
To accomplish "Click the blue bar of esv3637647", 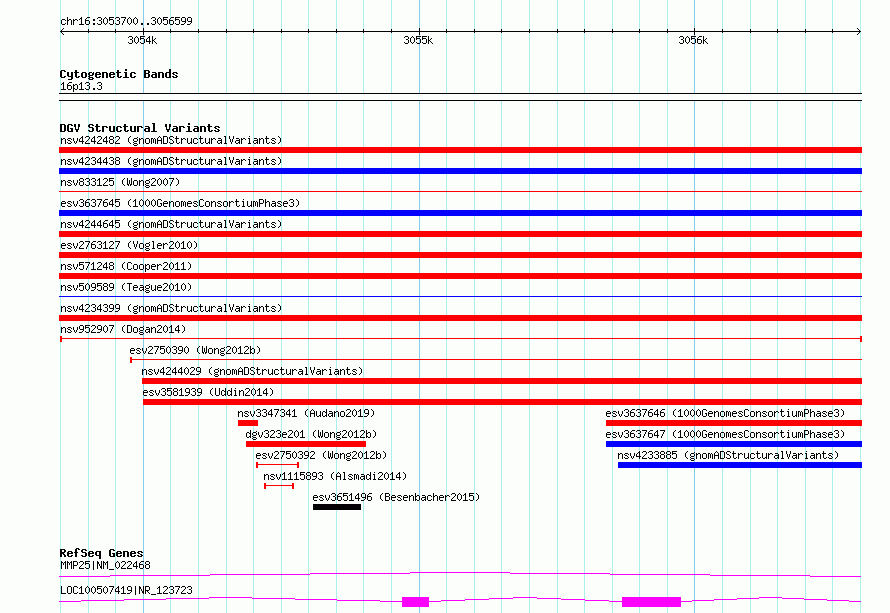I will [734, 444].
